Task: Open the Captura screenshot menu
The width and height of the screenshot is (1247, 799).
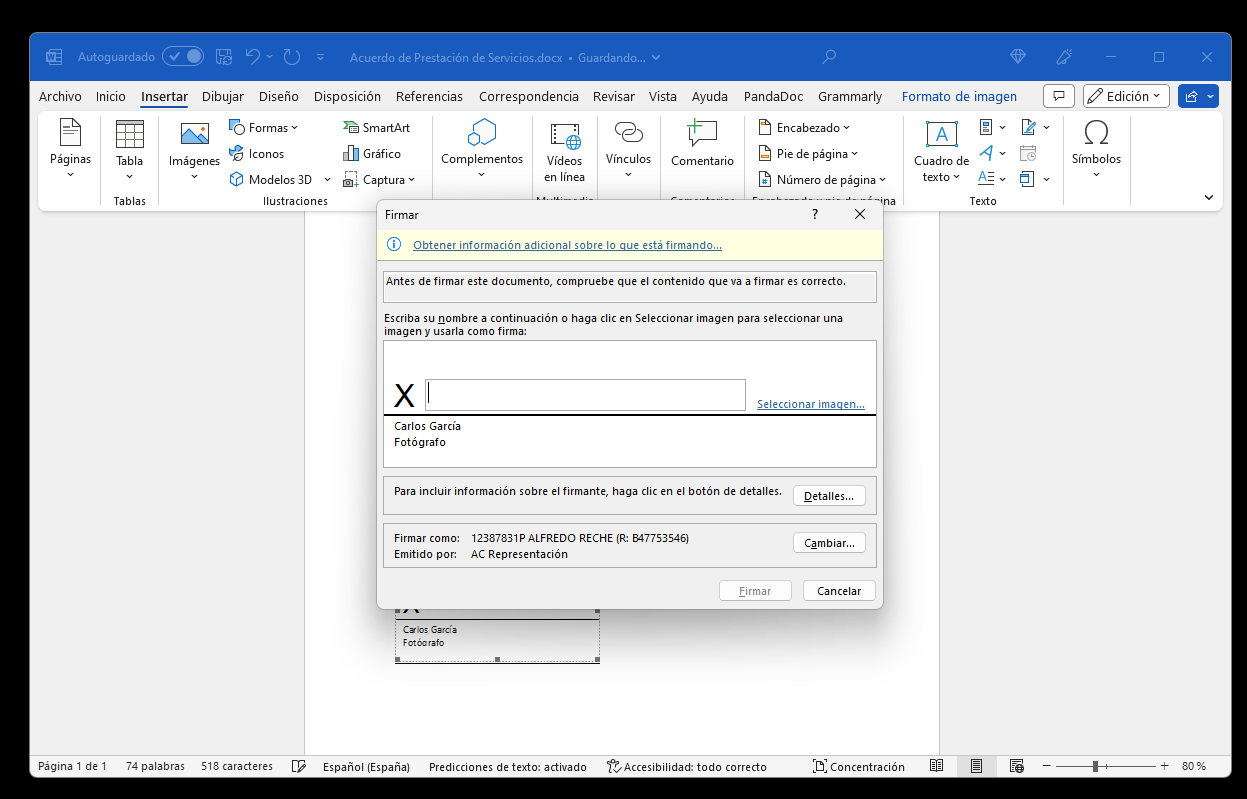Action: pos(379,180)
